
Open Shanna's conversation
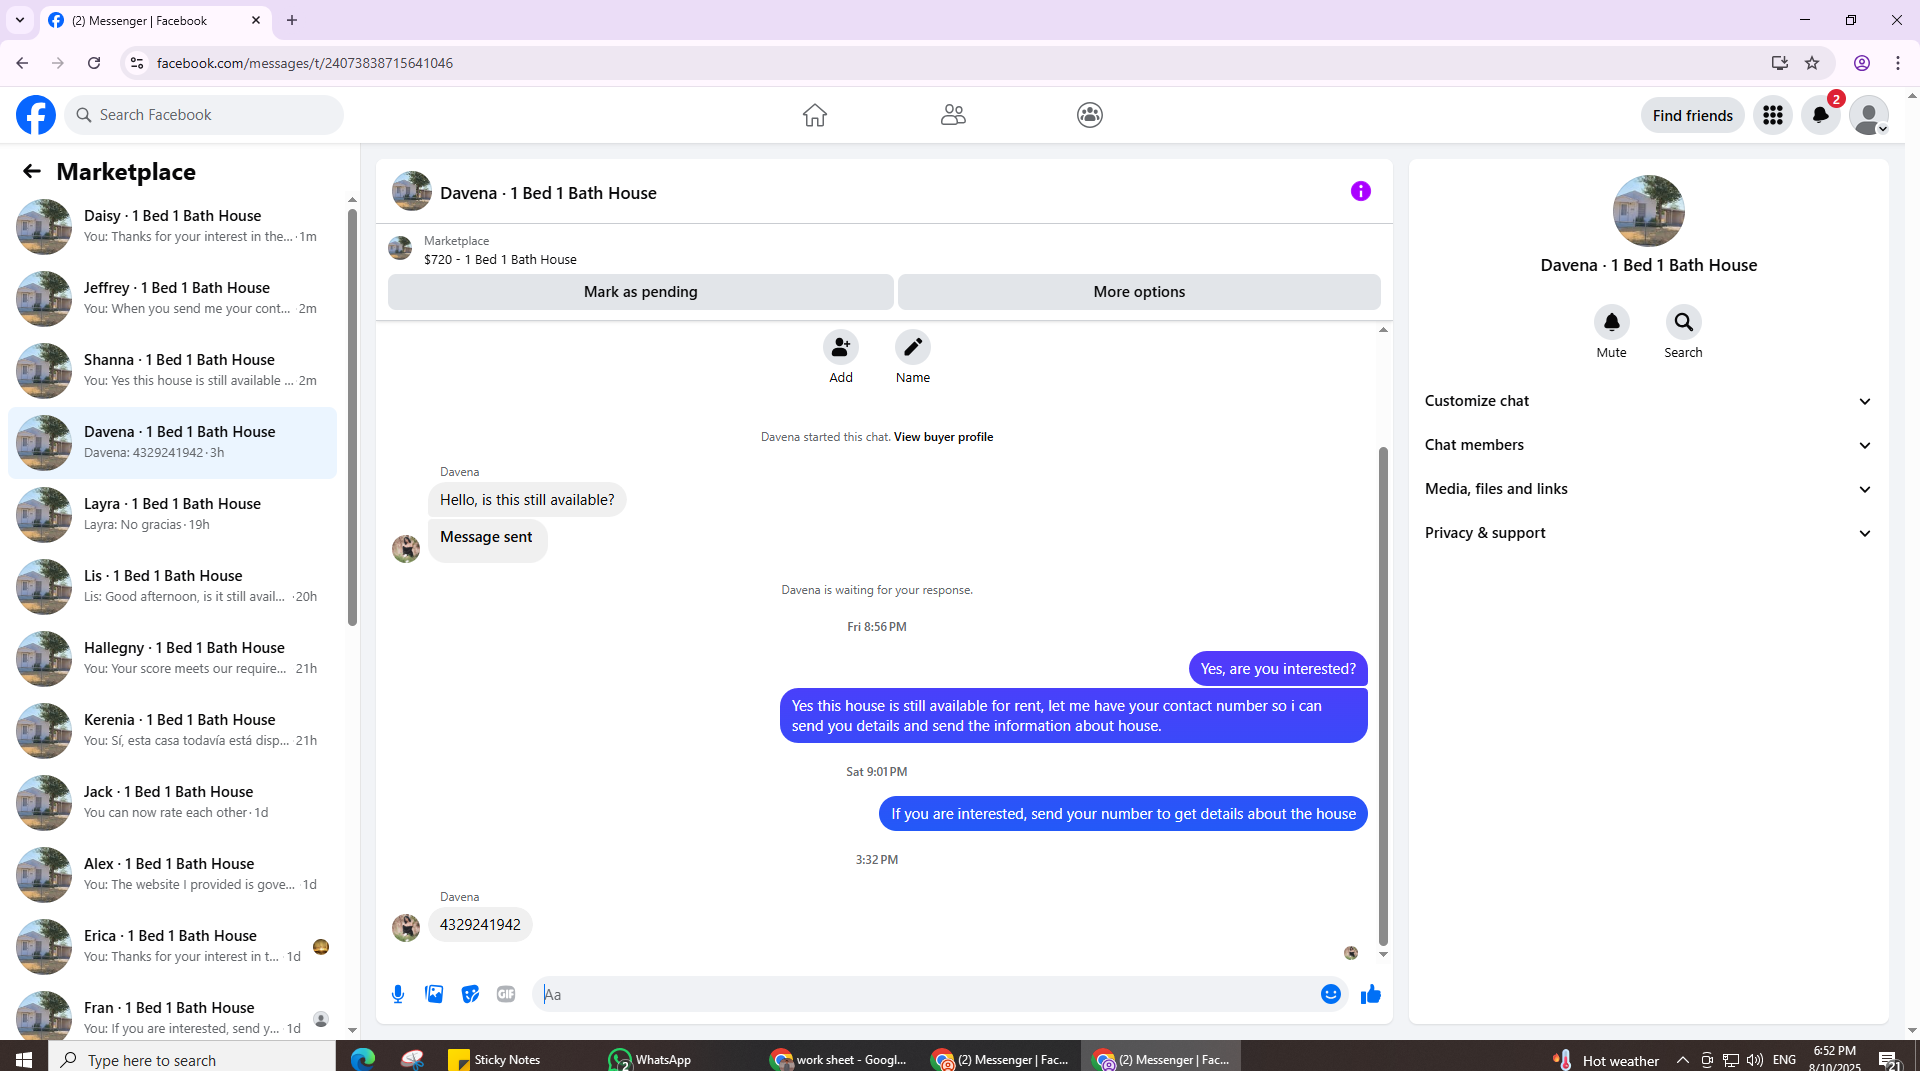coord(173,370)
